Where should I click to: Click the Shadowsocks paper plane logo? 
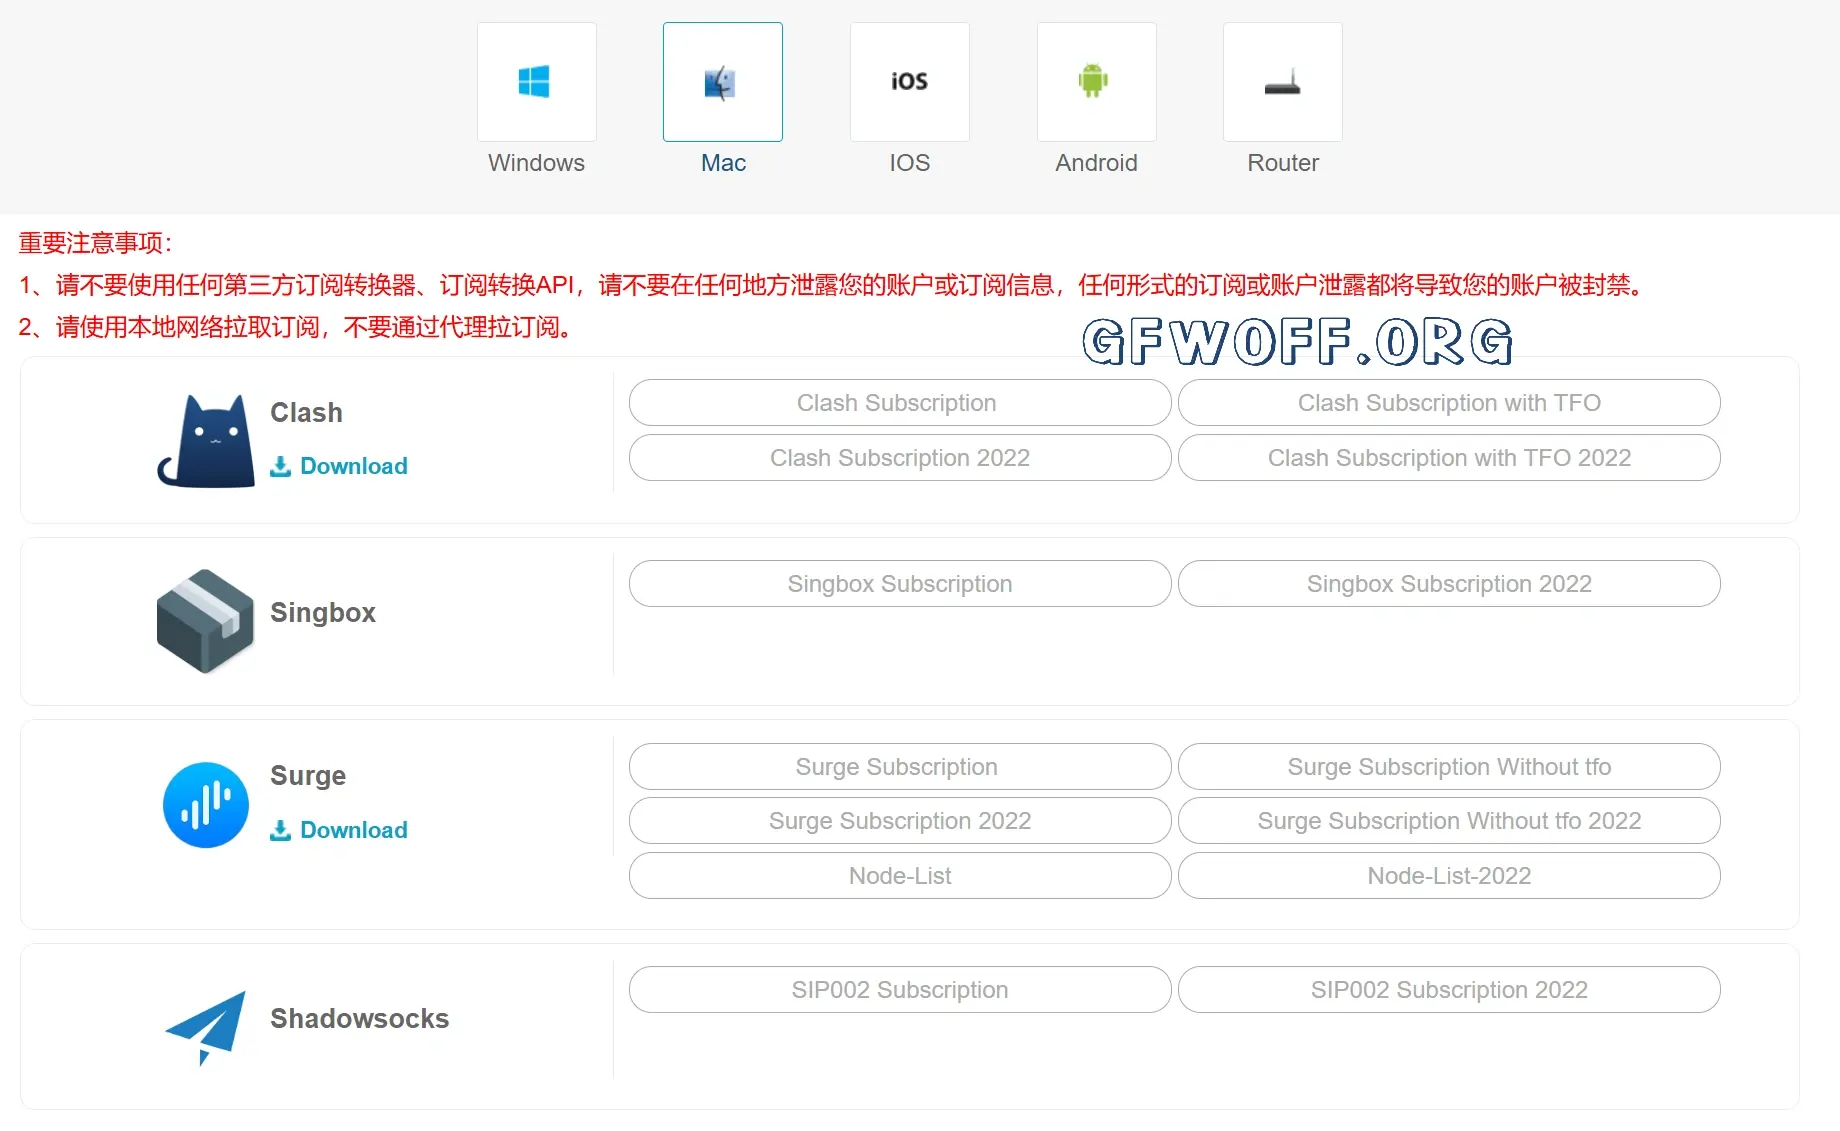206,1027
